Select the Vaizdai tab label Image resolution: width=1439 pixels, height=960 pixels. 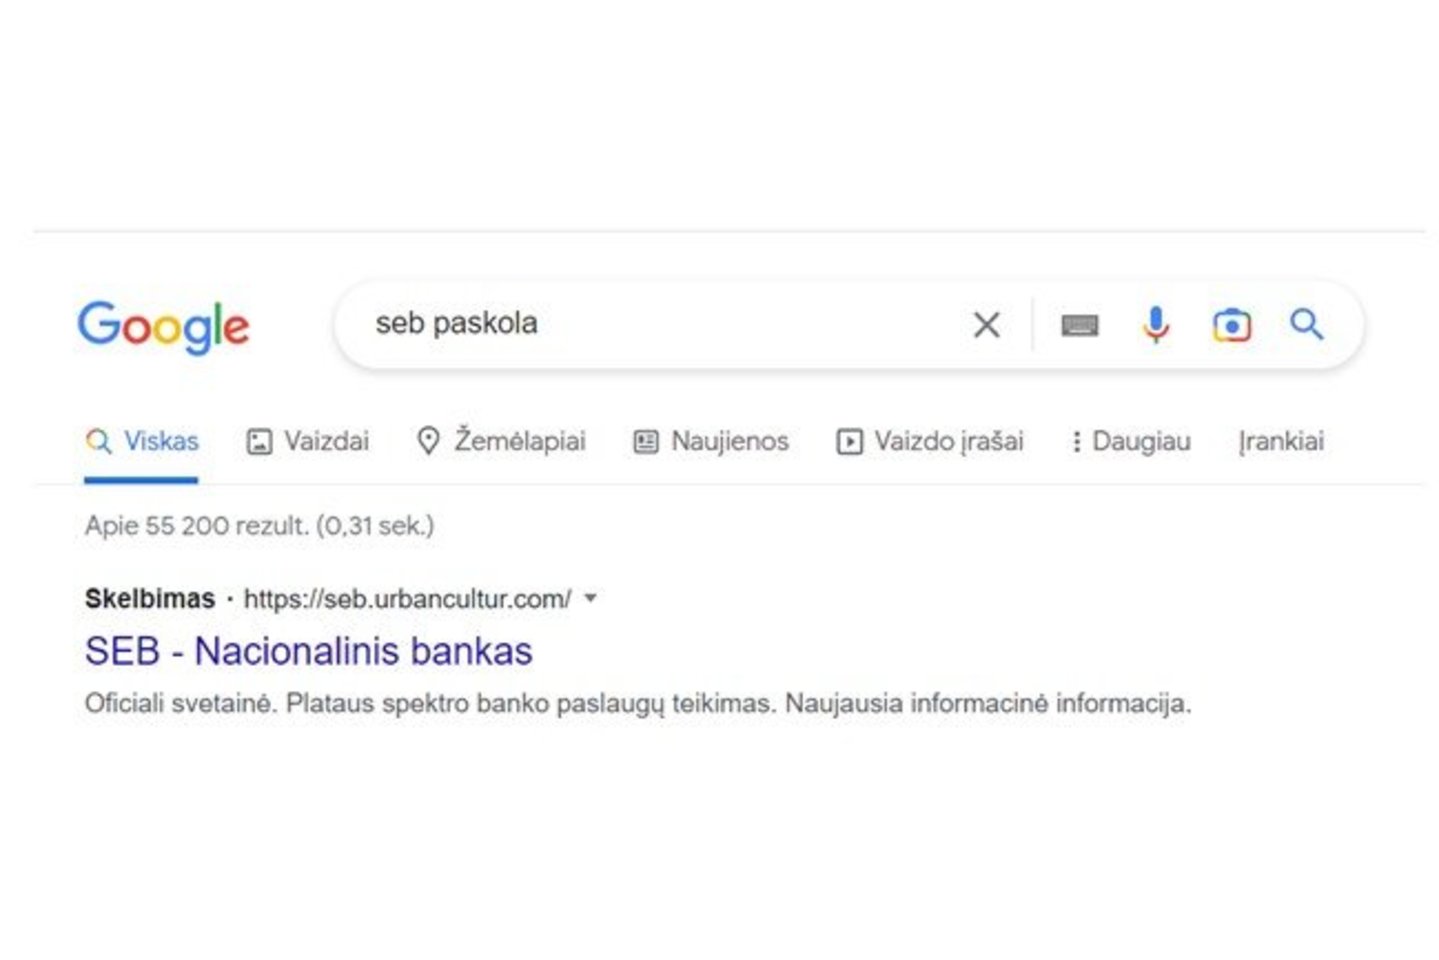pos(320,440)
